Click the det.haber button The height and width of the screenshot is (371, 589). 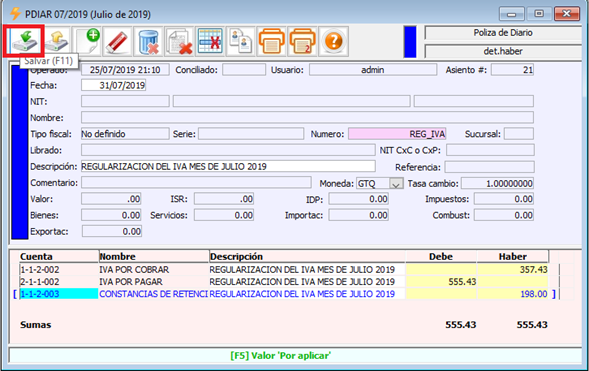503,51
